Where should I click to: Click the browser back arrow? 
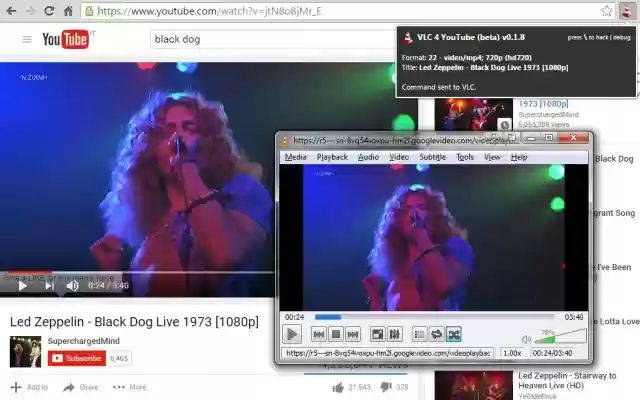click(x=11, y=11)
